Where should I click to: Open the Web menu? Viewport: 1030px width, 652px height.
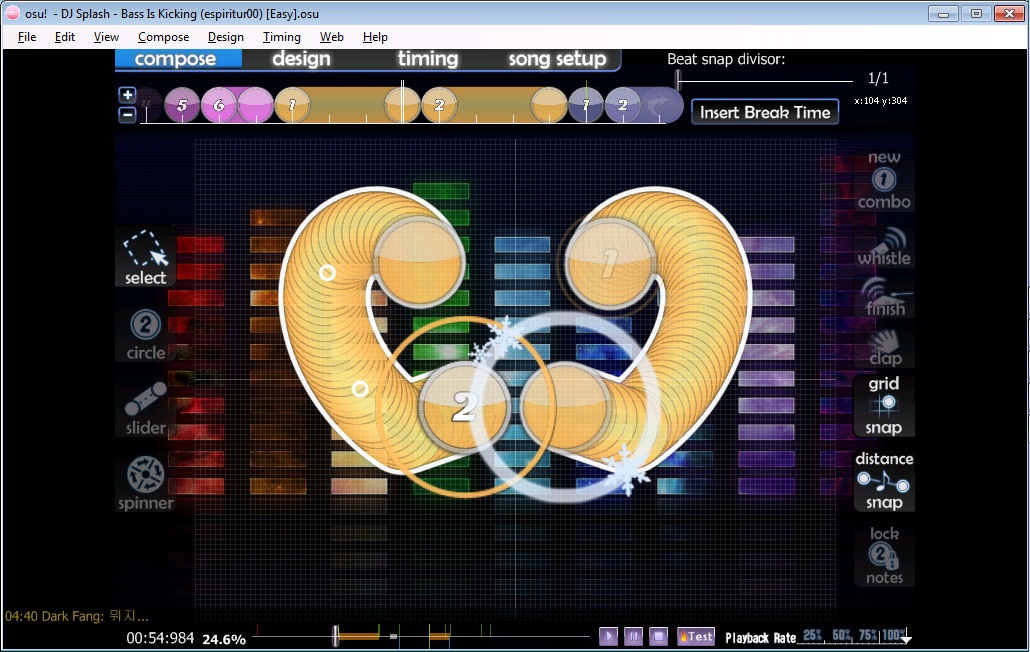coord(332,37)
